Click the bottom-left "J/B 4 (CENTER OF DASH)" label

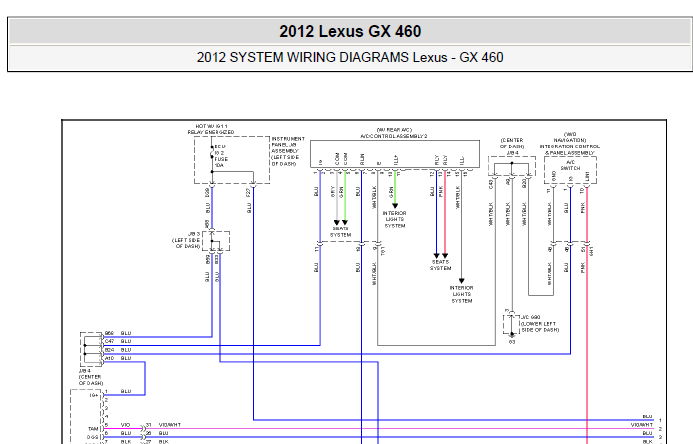tap(91, 377)
